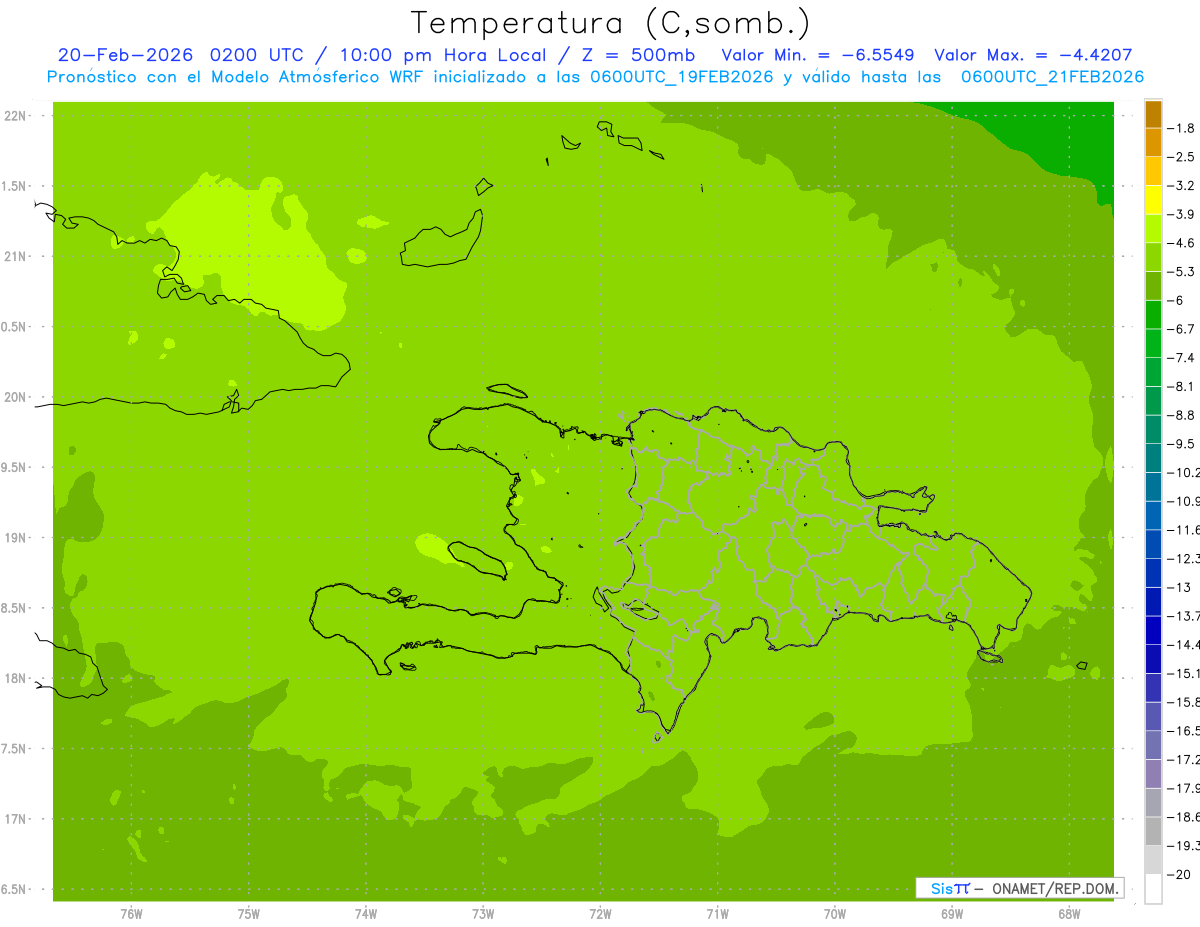Screen dimensions: 1200x927
Task: Click the '69W' longitude label
Action: pyautogui.click(x=952, y=913)
